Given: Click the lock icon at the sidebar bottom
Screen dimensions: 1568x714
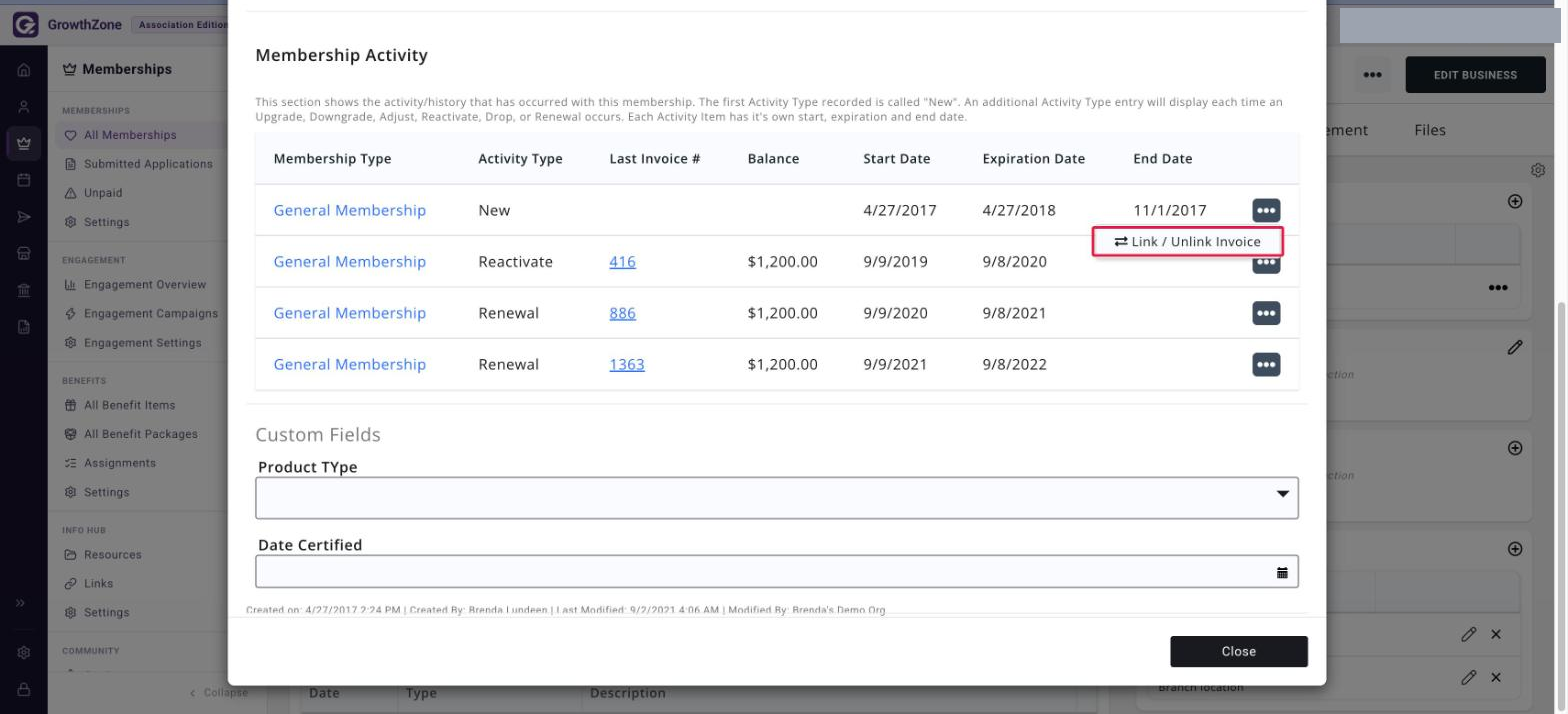Looking at the screenshot, I should 24,689.
